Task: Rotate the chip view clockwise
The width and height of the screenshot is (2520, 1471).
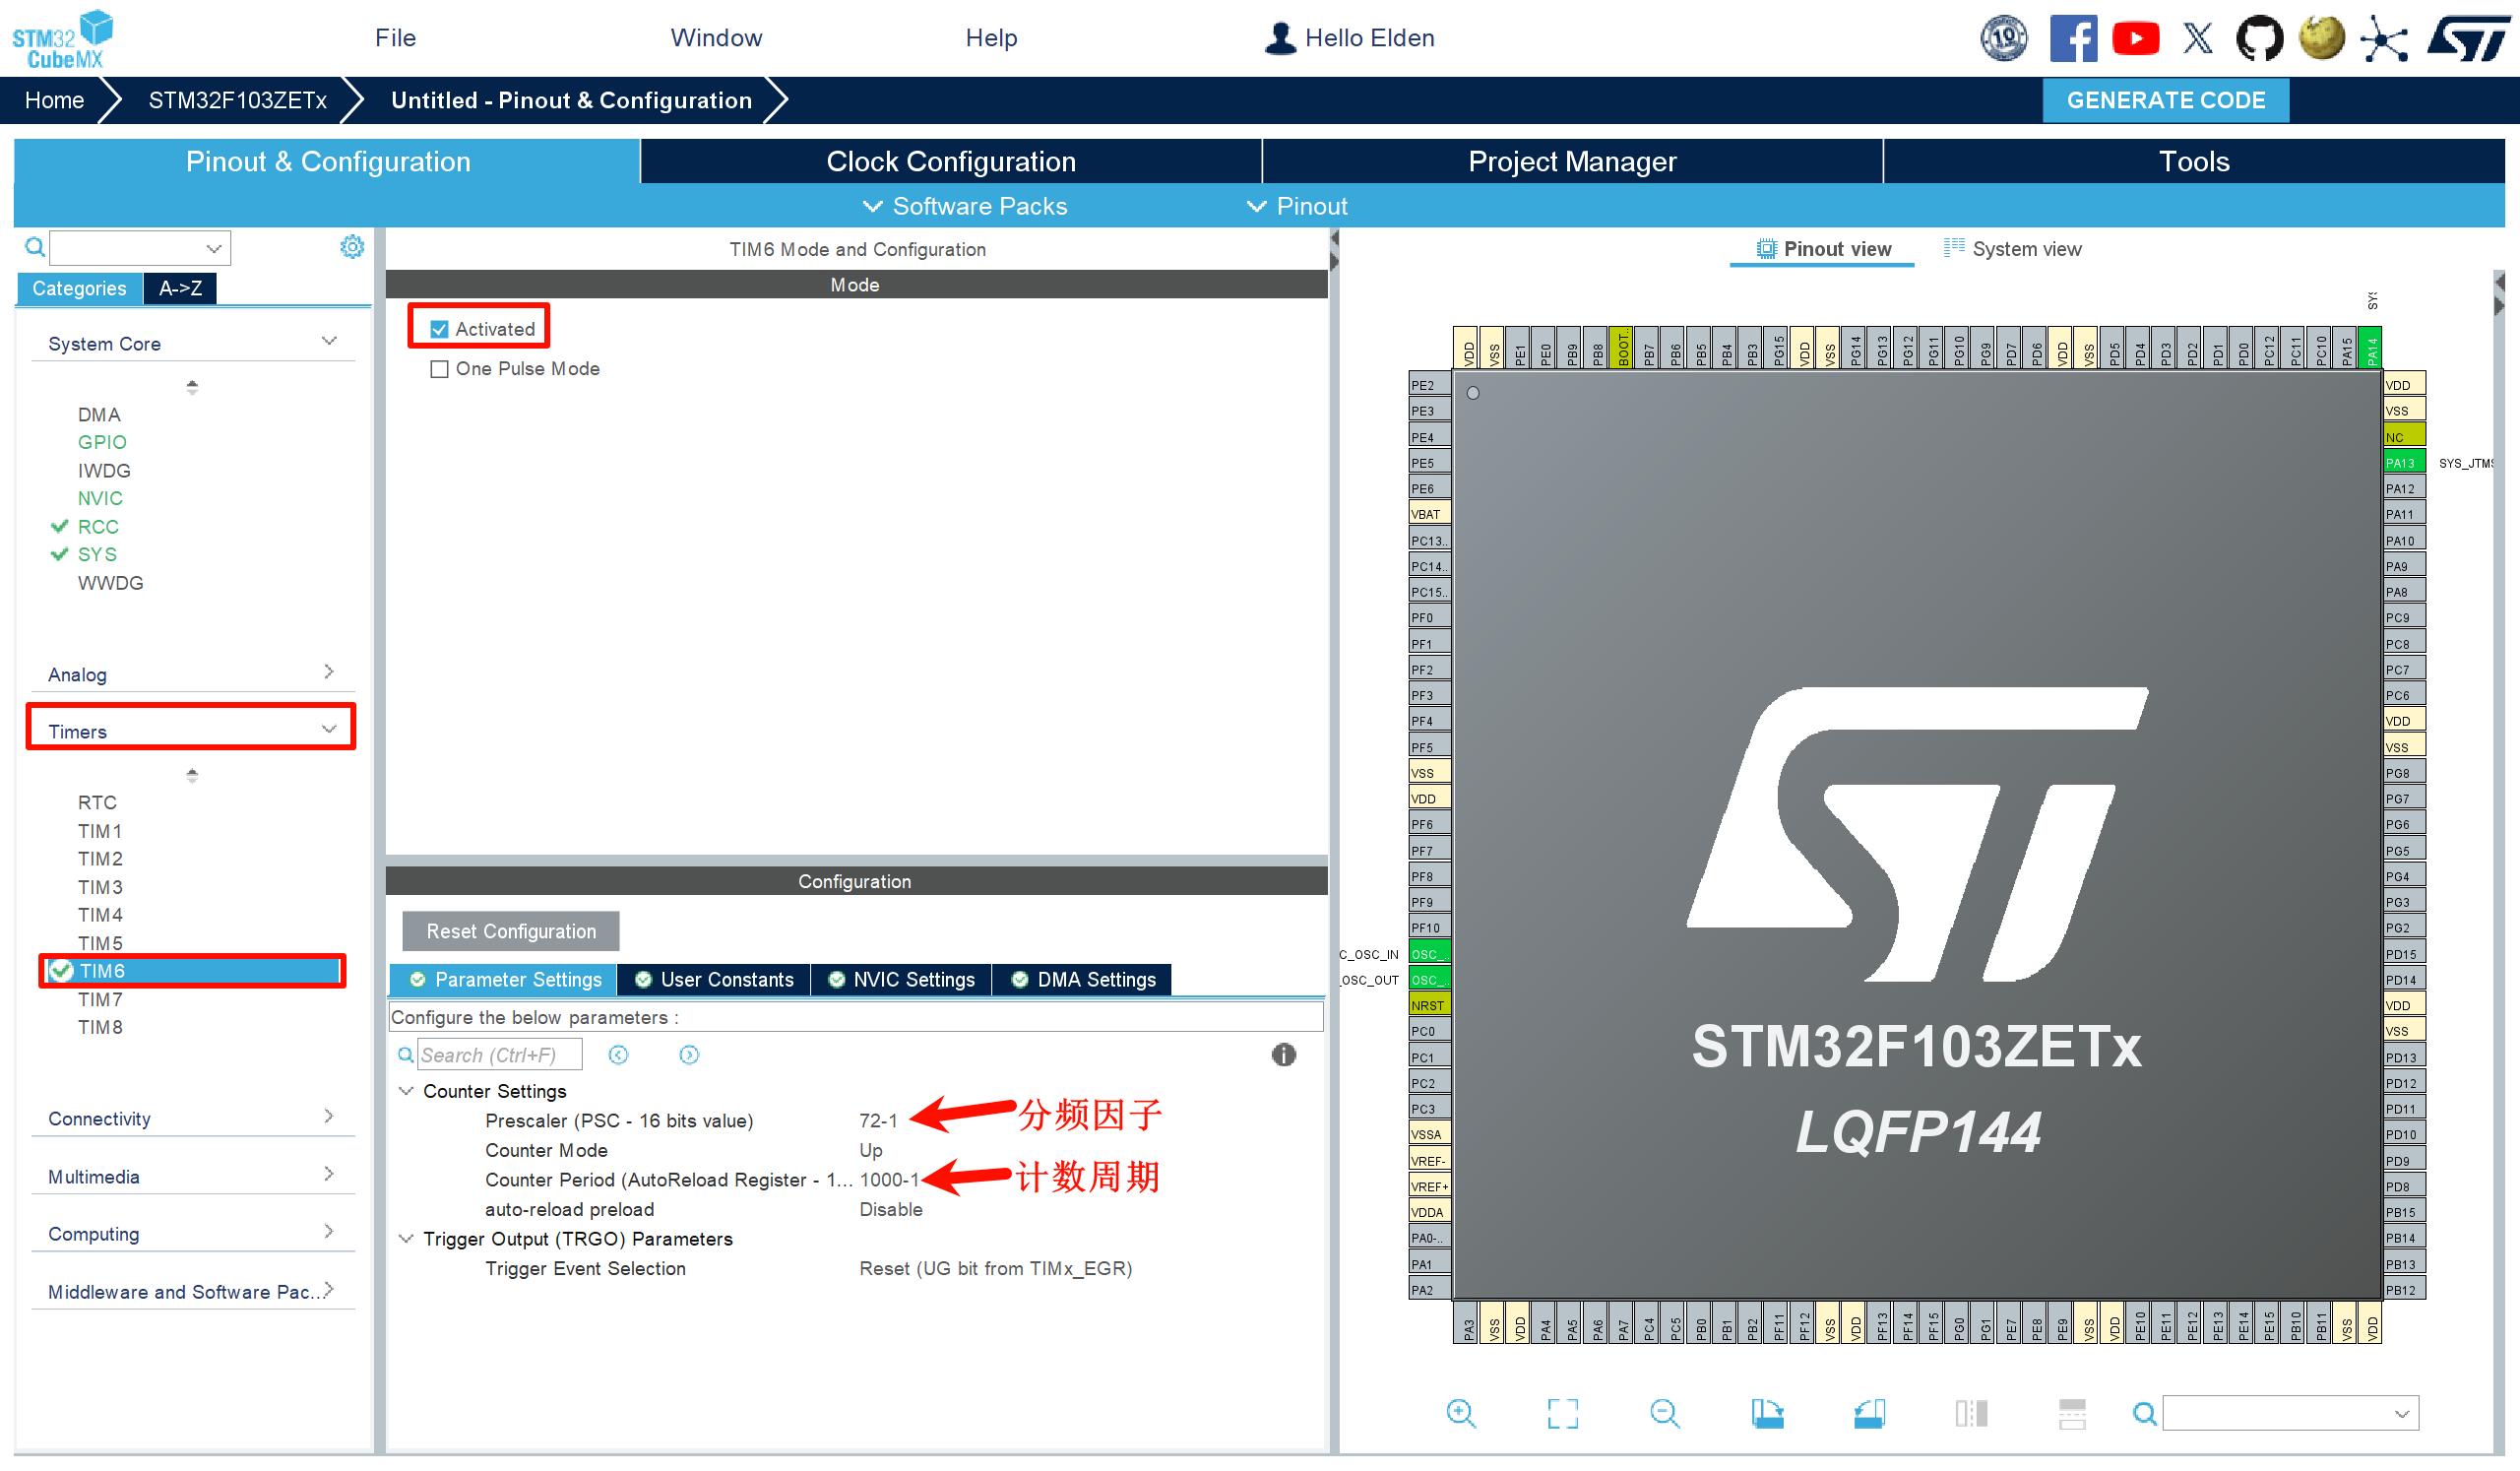Action: click(x=1767, y=1412)
